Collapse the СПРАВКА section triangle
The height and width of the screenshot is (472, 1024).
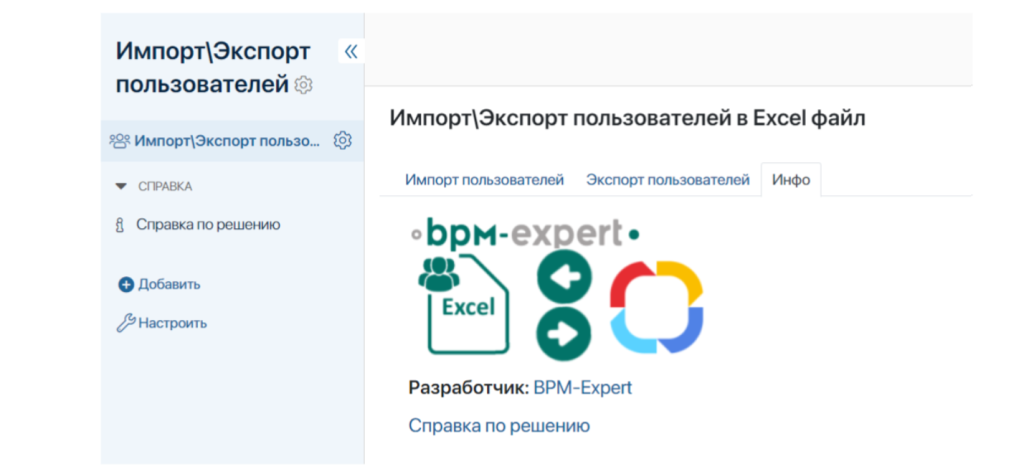(x=121, y=186)
